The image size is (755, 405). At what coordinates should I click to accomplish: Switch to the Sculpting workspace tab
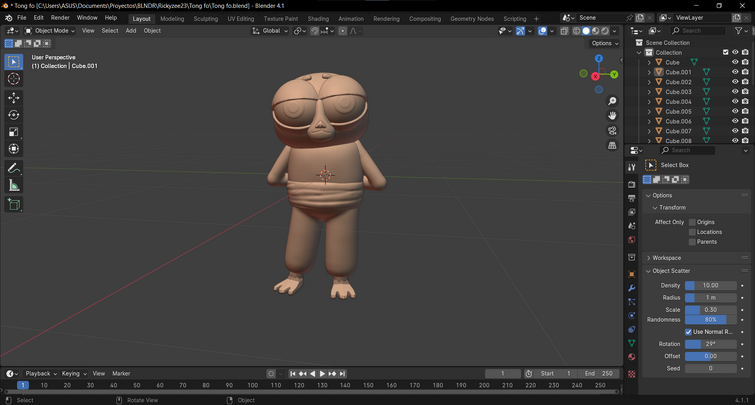pyautogui.click(x=206, y=19)
